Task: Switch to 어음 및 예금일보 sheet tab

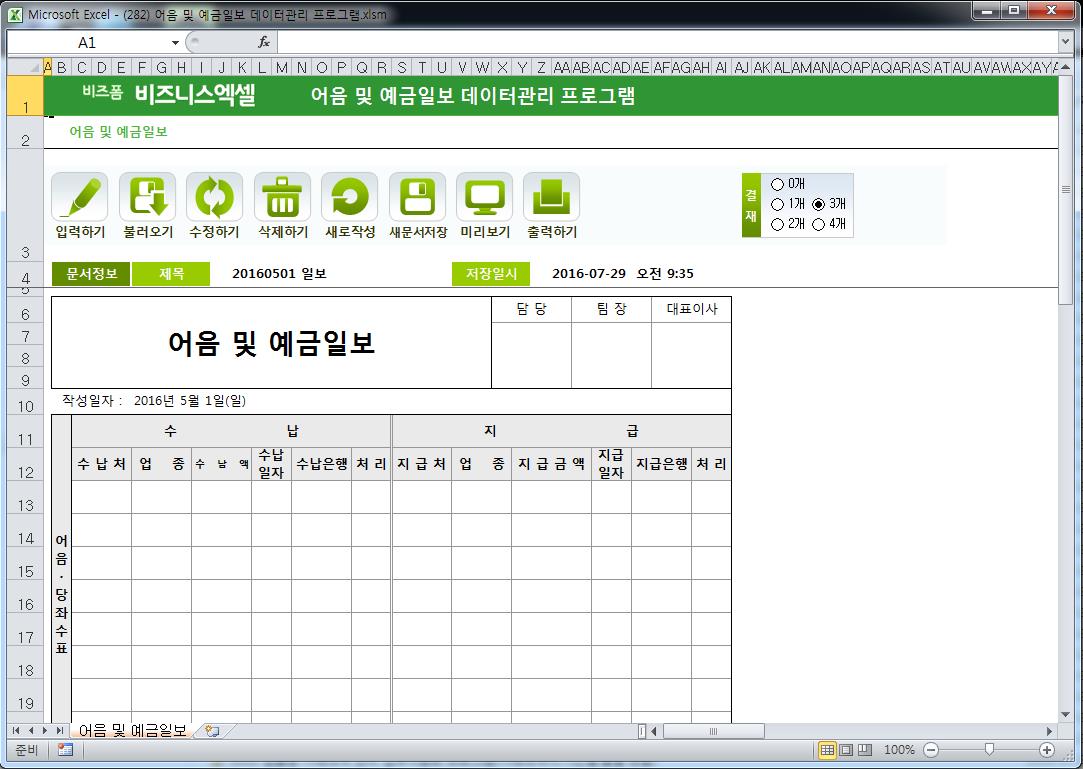Action: click(x=132, y=731)
